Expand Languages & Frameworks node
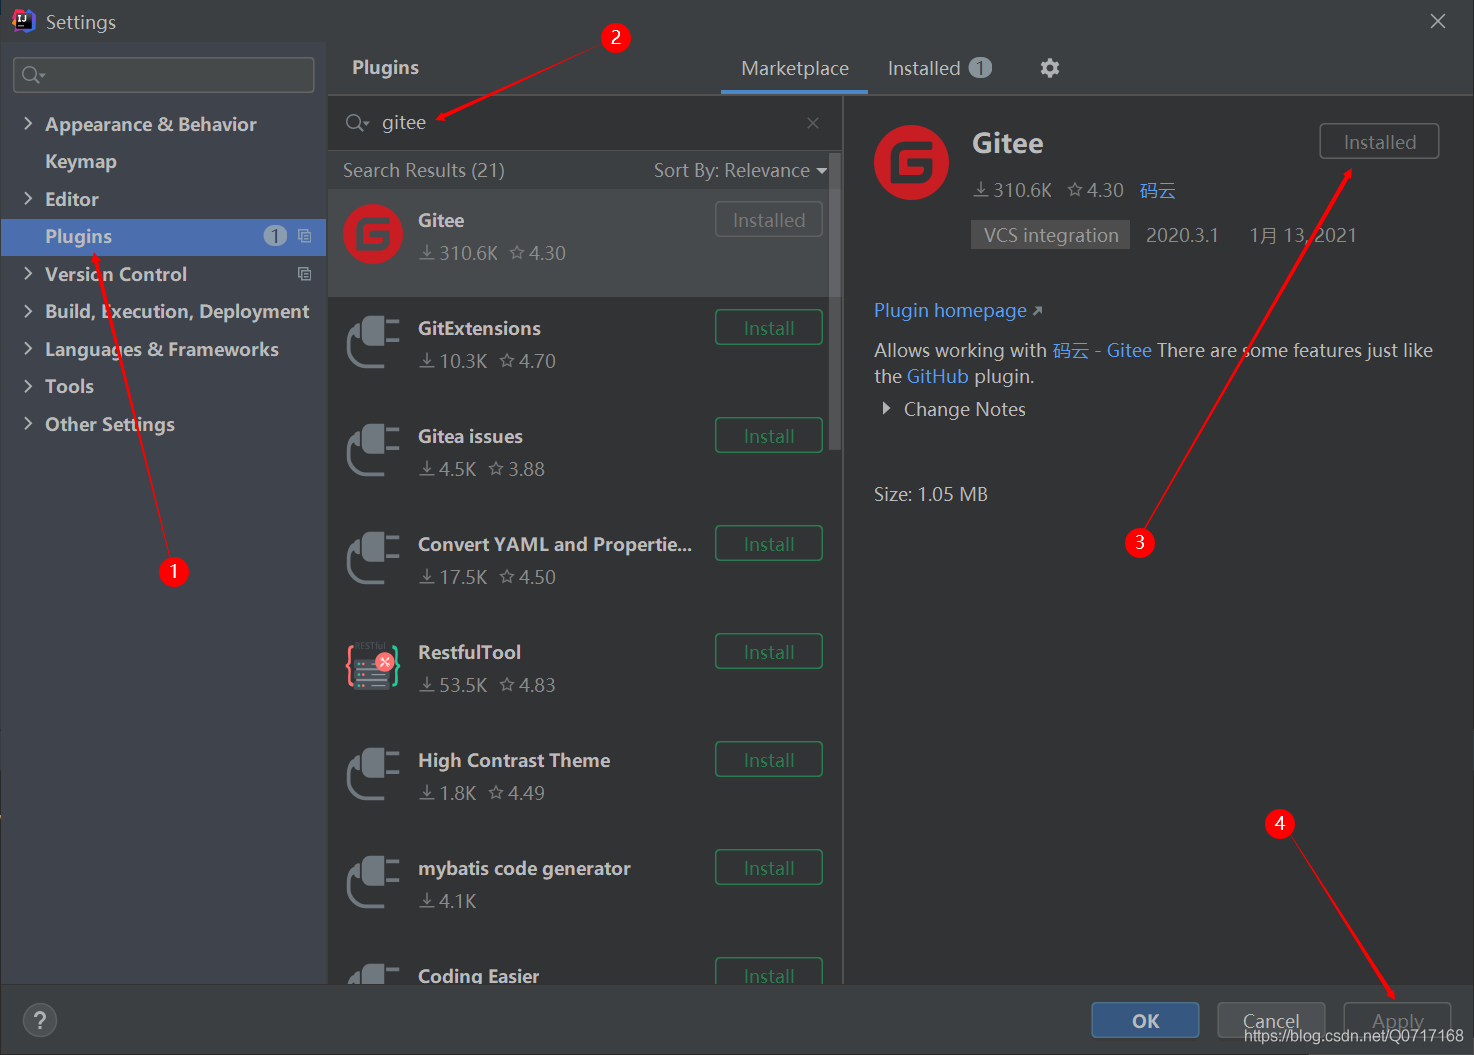1474x1055 pixels. [x=28, y=348]
